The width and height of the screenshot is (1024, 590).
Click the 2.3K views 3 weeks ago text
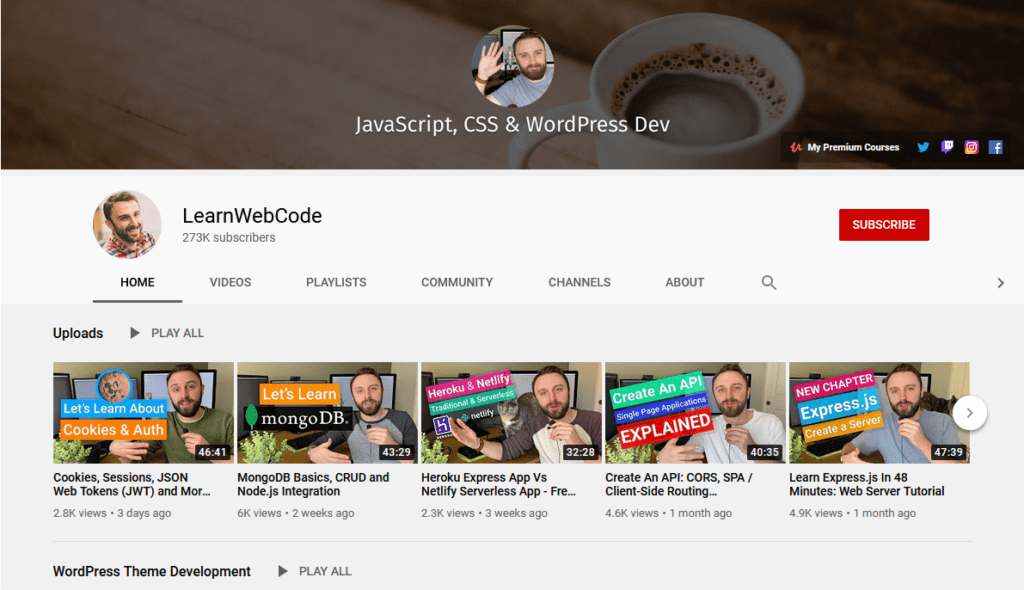(485, 513)
